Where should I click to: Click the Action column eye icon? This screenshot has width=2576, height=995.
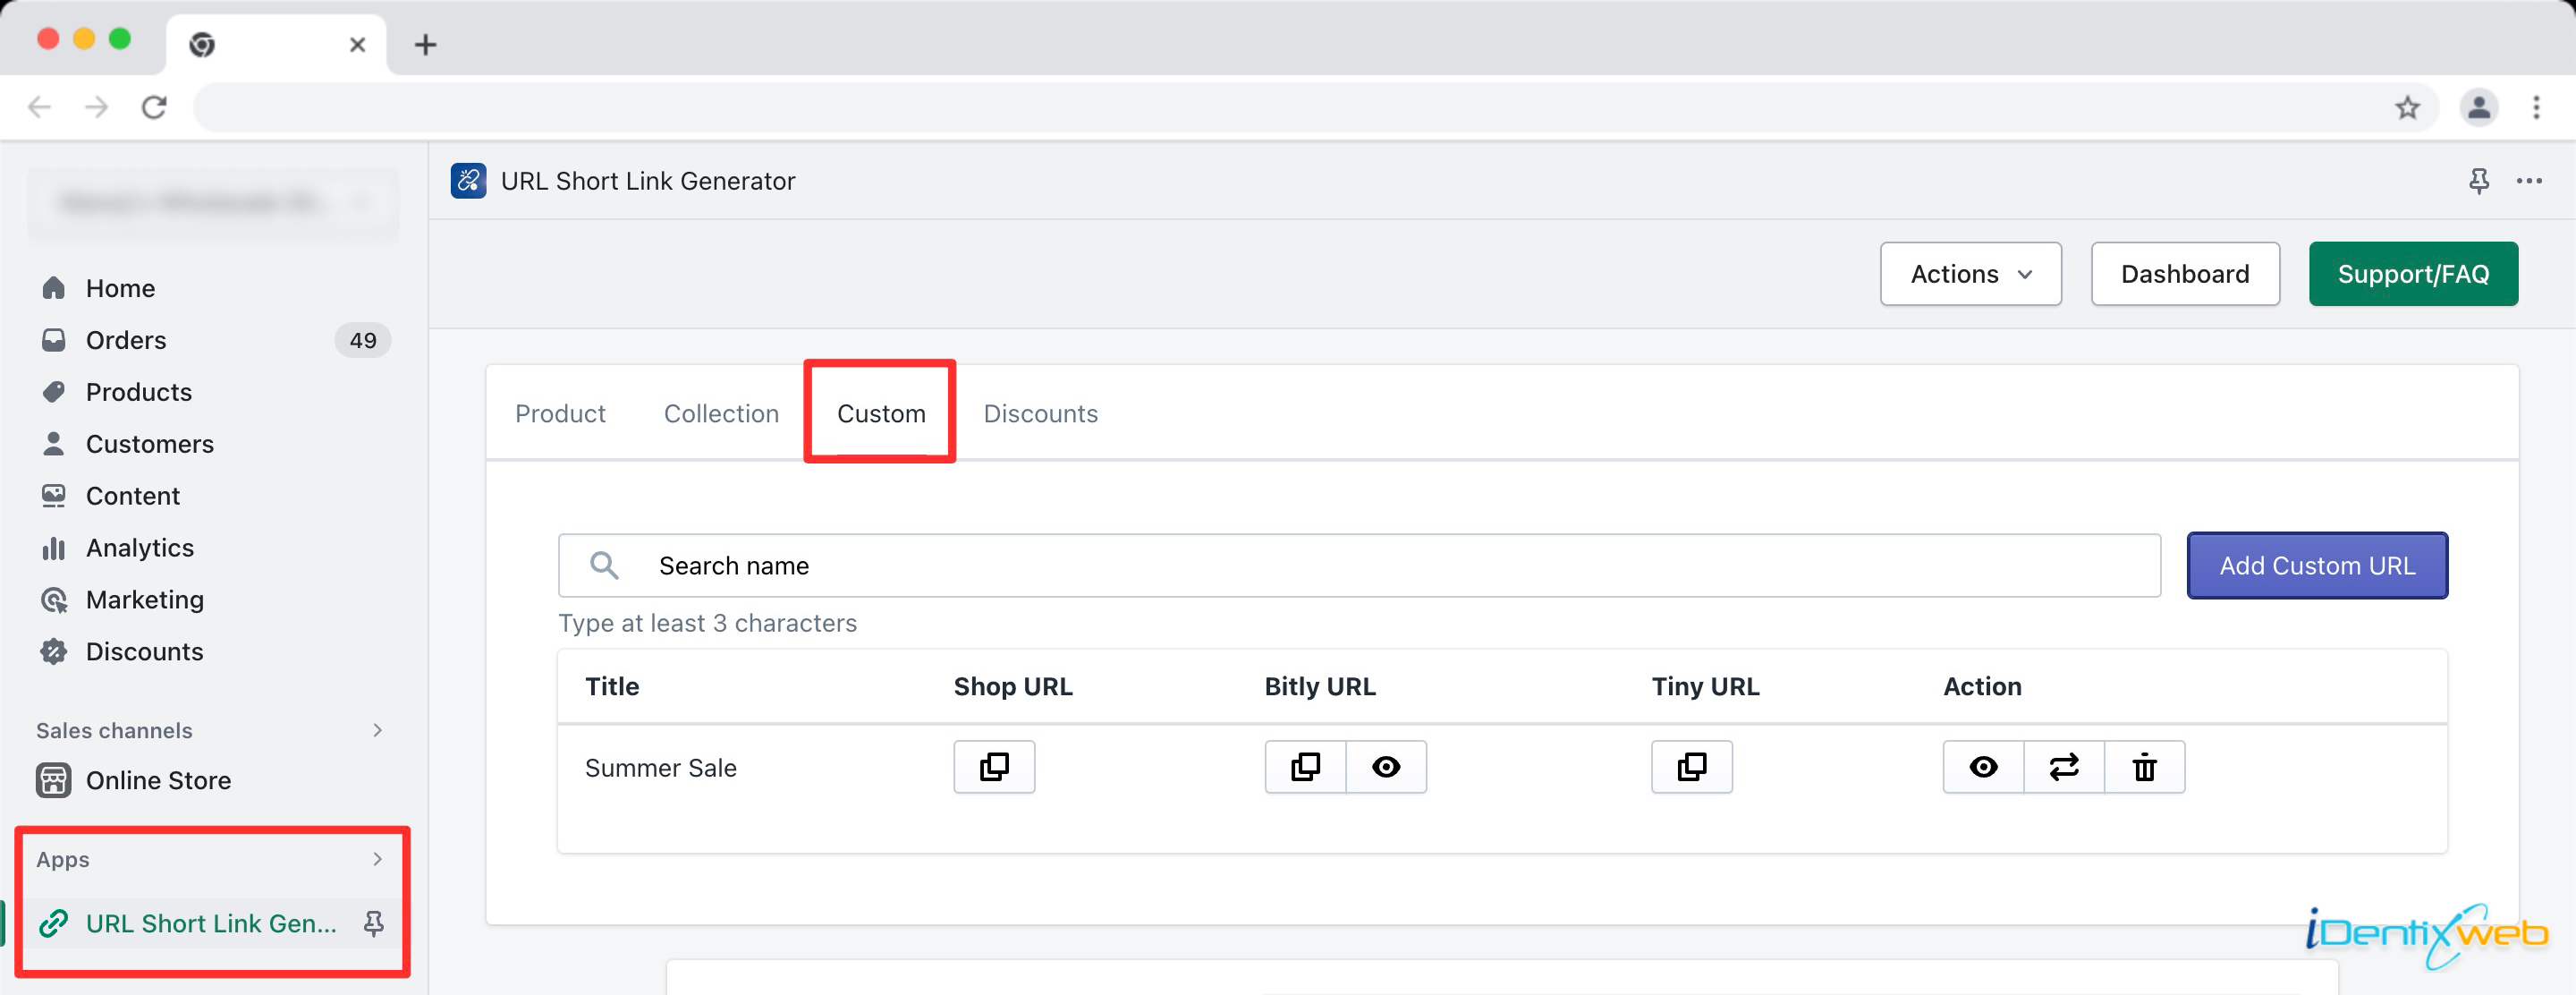coord(1984,767)
